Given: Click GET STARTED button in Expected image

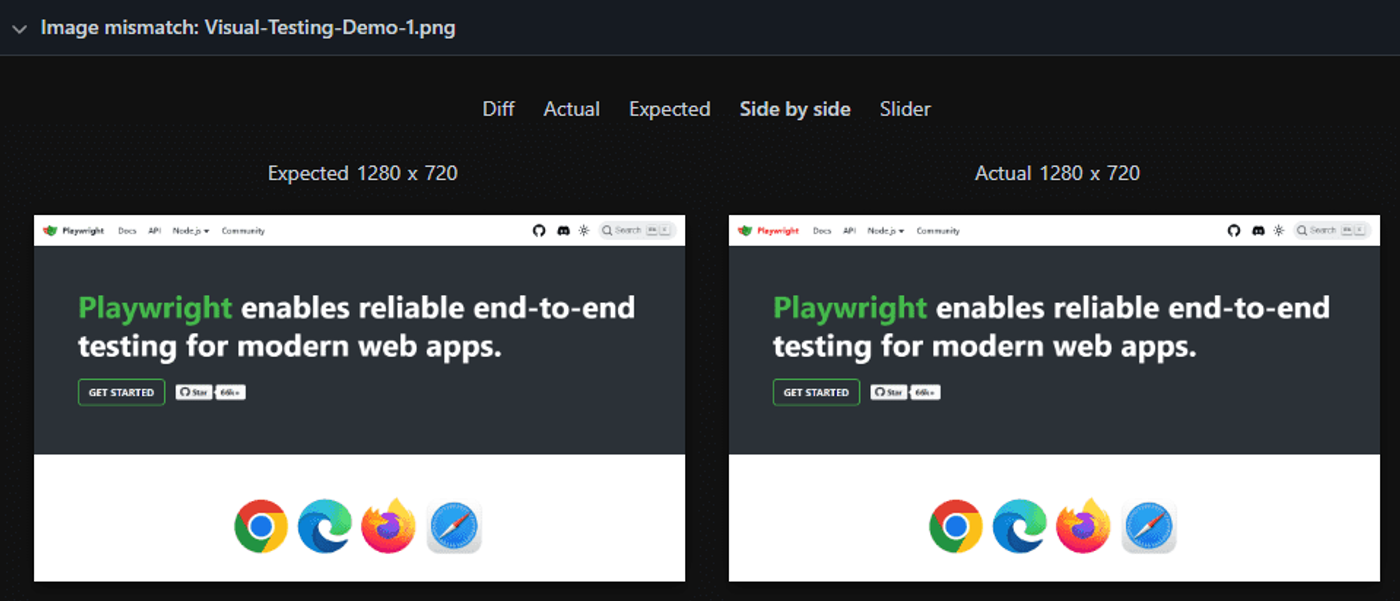Looking at the screenshot, I should click(121, 392).
